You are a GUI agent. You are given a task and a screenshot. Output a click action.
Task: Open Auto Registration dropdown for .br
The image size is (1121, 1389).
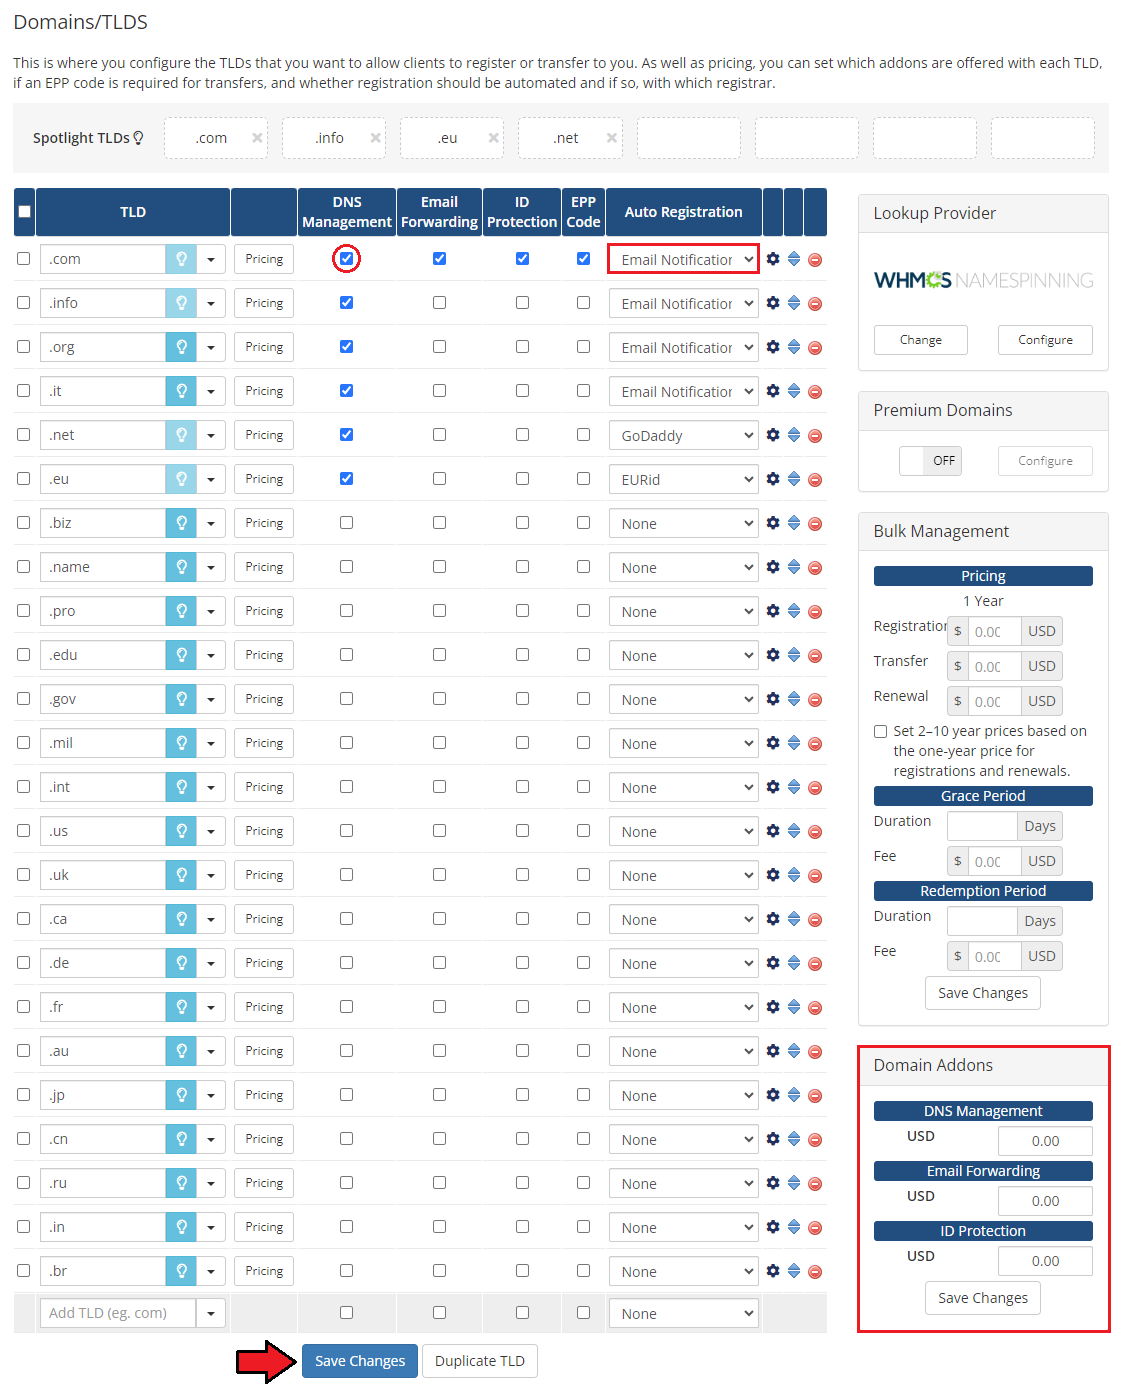click(x=683, y=1271)
